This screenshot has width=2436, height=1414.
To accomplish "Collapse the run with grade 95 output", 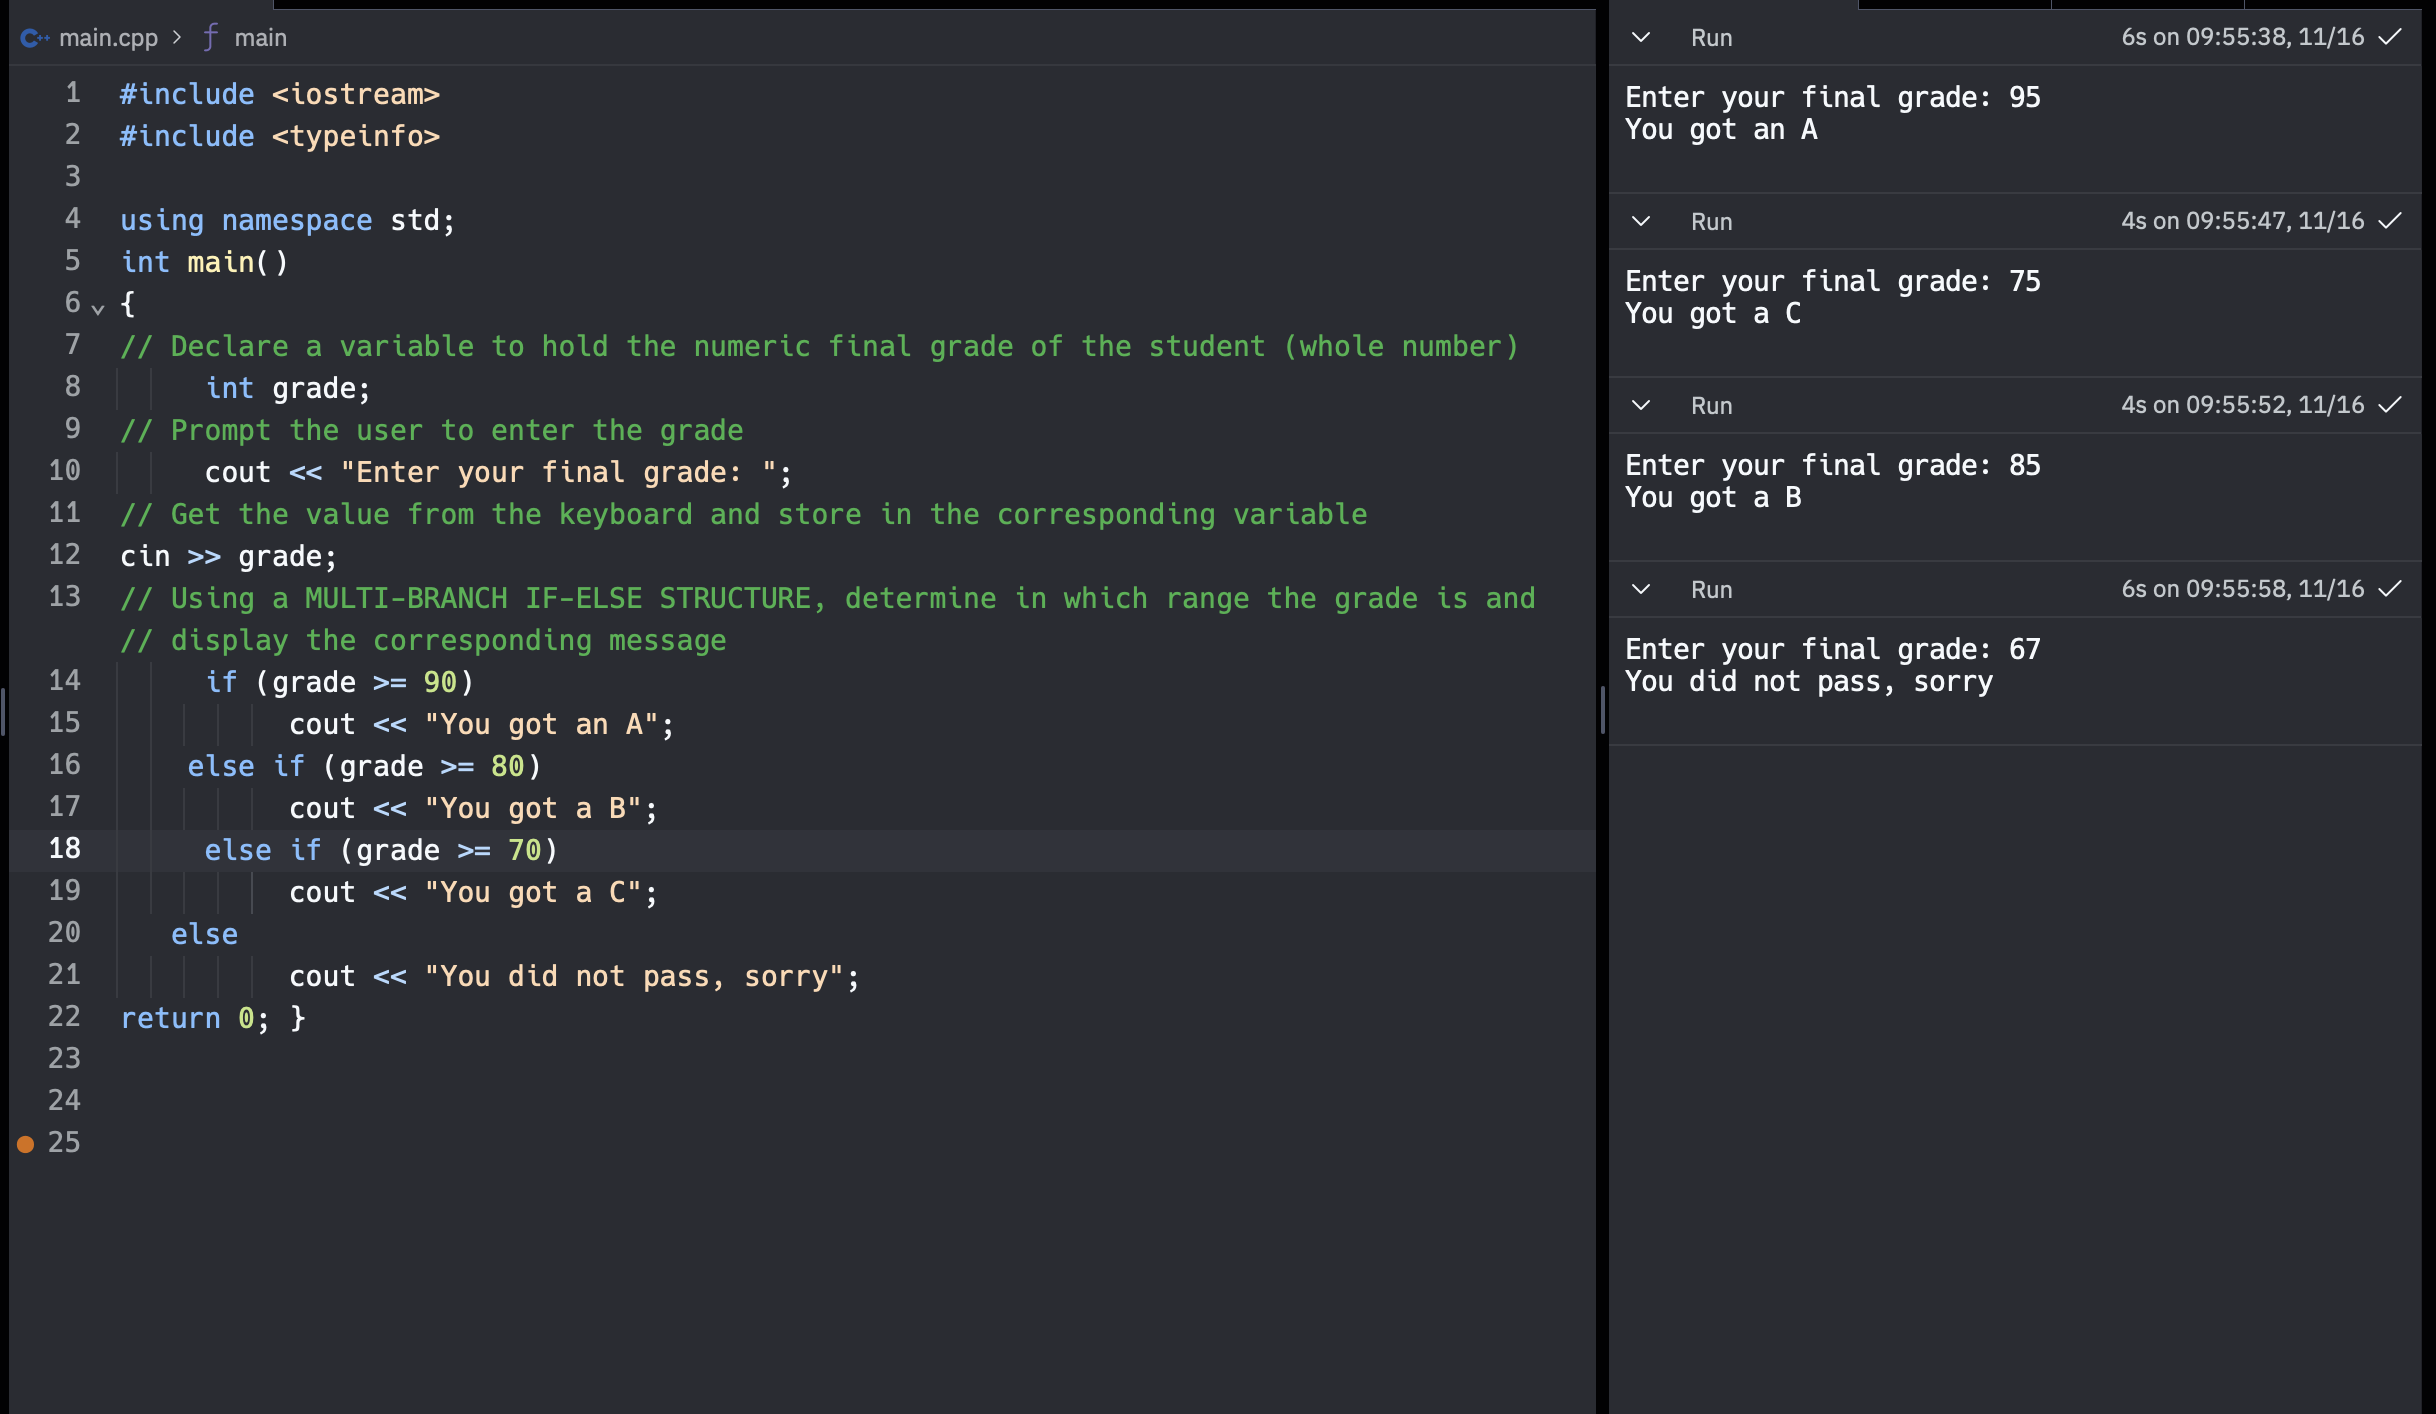I will 1640,37.
